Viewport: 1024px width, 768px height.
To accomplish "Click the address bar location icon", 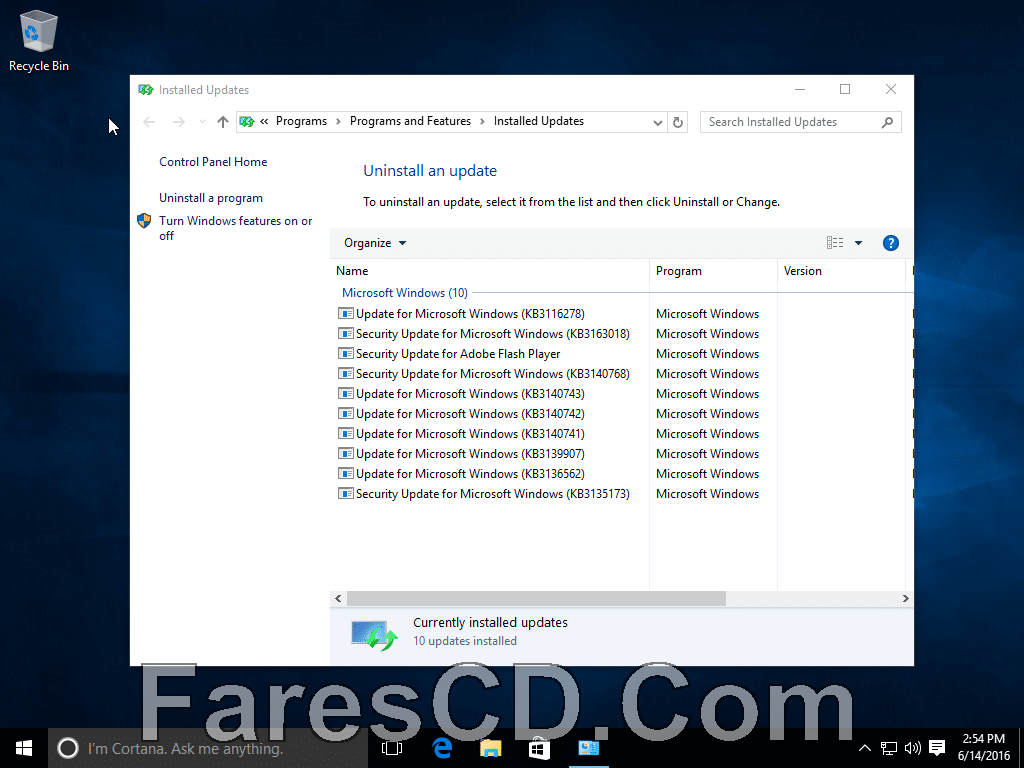I will coord(247,121).
